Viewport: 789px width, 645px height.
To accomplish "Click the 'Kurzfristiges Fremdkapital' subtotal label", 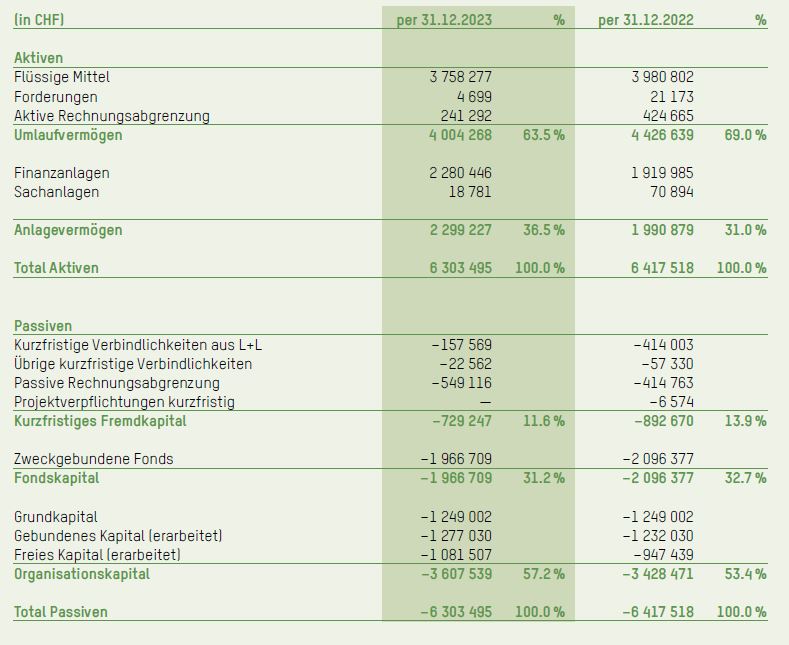I will click(100, 421).
